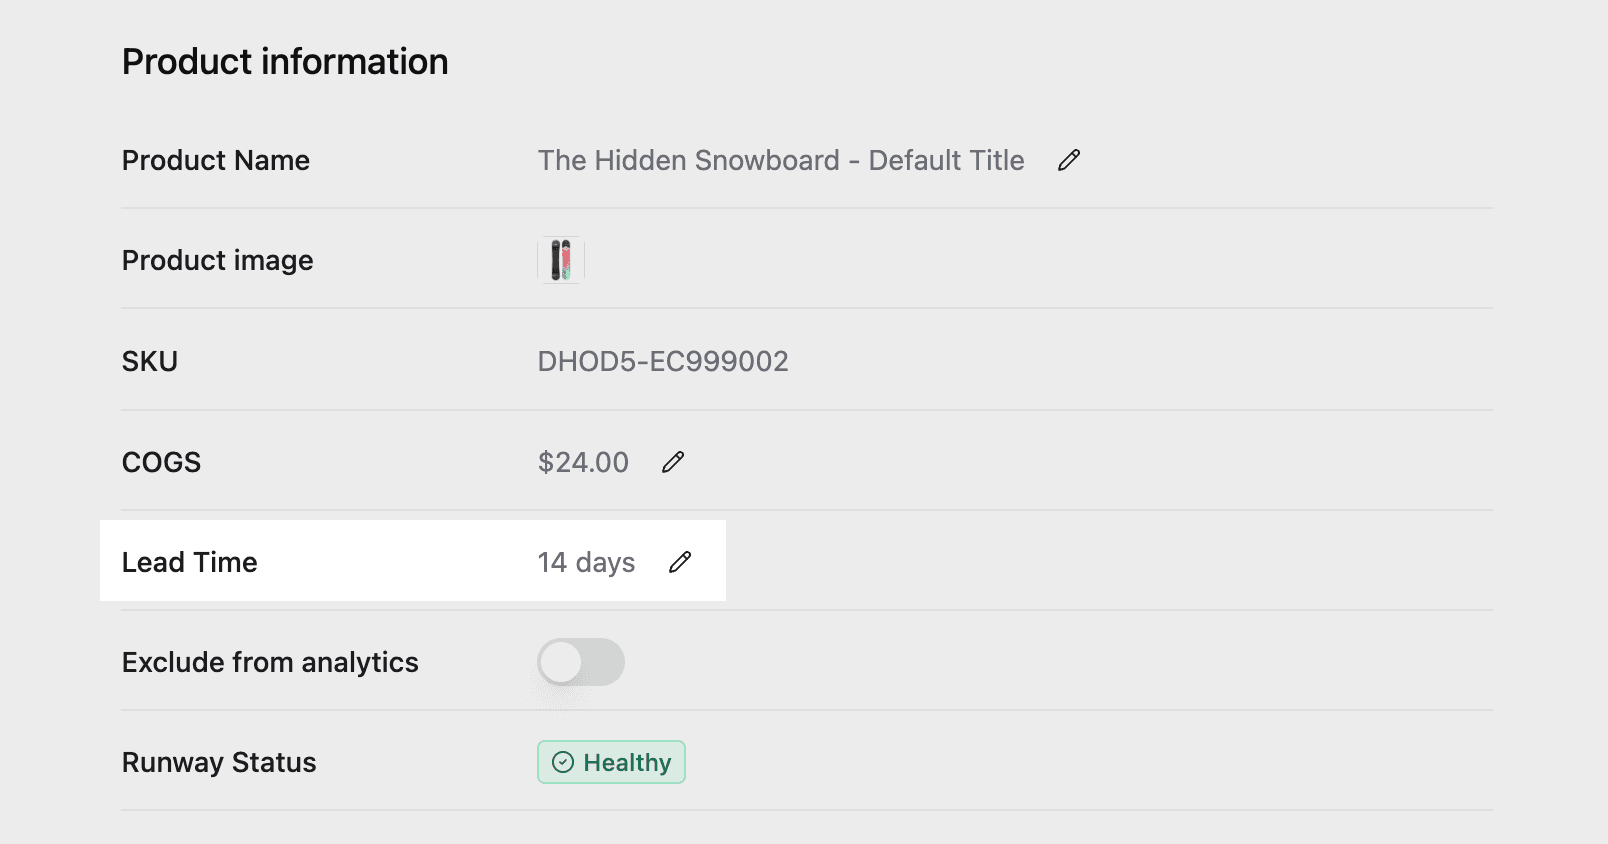
Task: Click the Healthy runway status badge text
Action: (x=627, y=763)
